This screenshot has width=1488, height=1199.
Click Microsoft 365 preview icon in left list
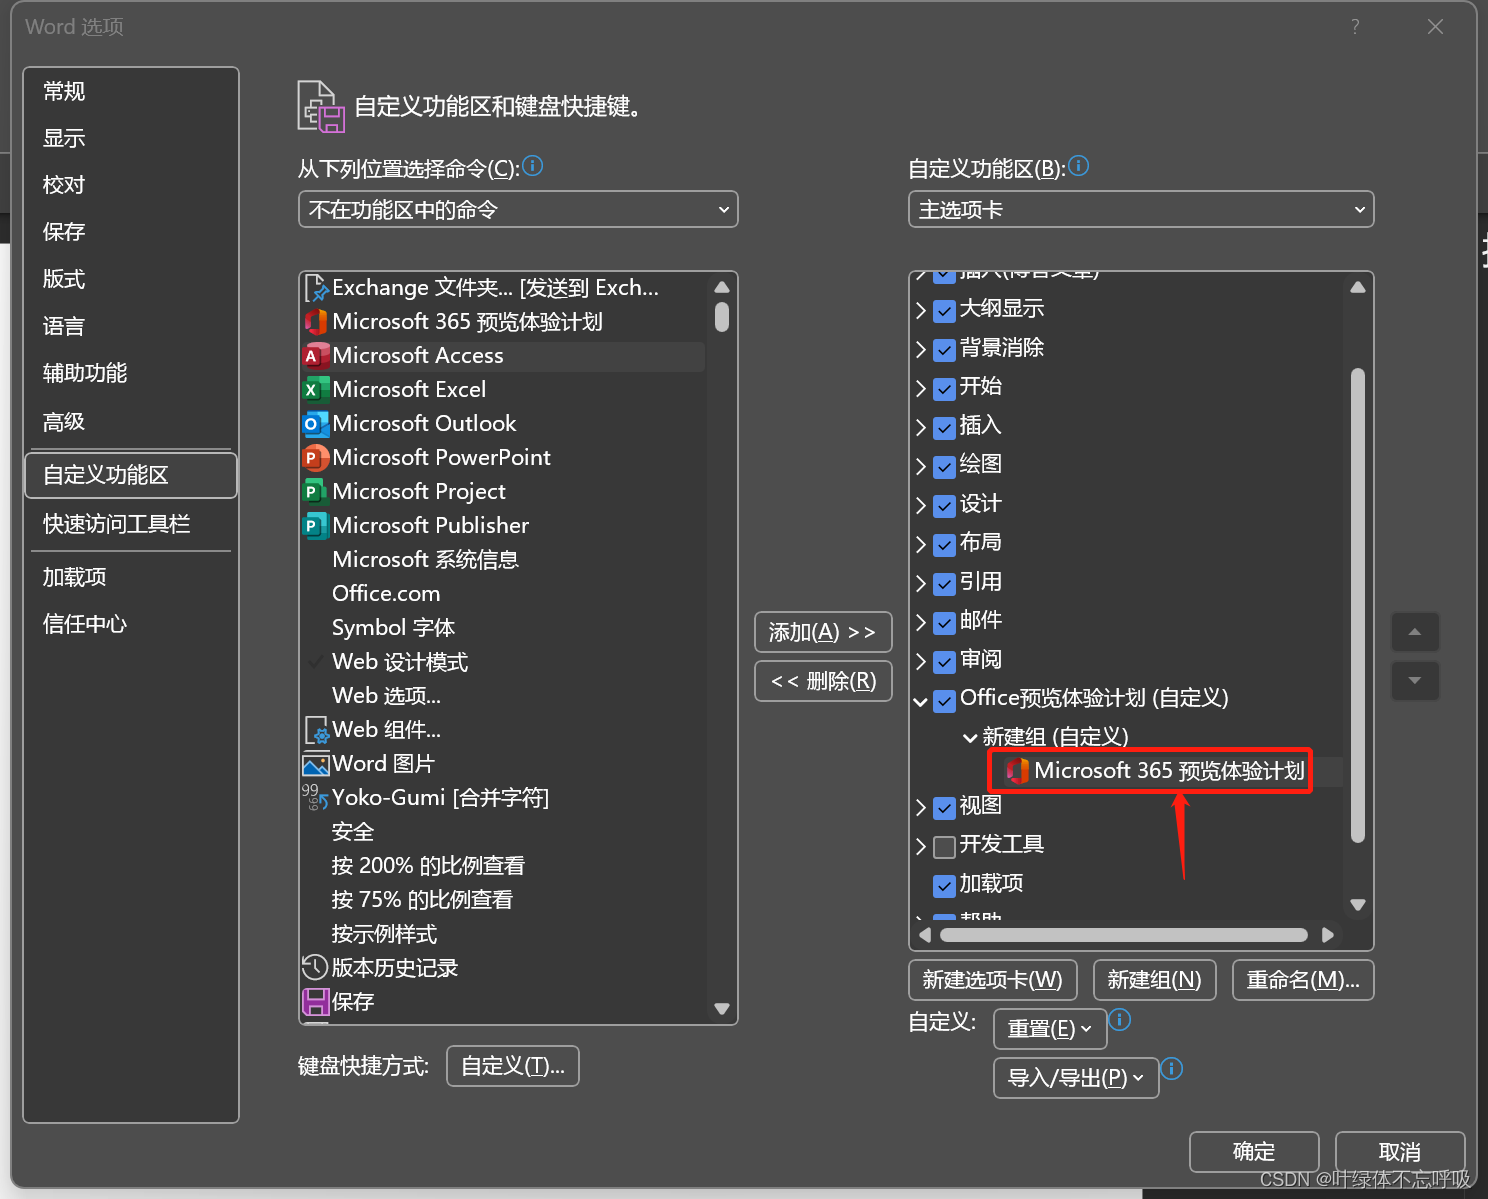315,322
